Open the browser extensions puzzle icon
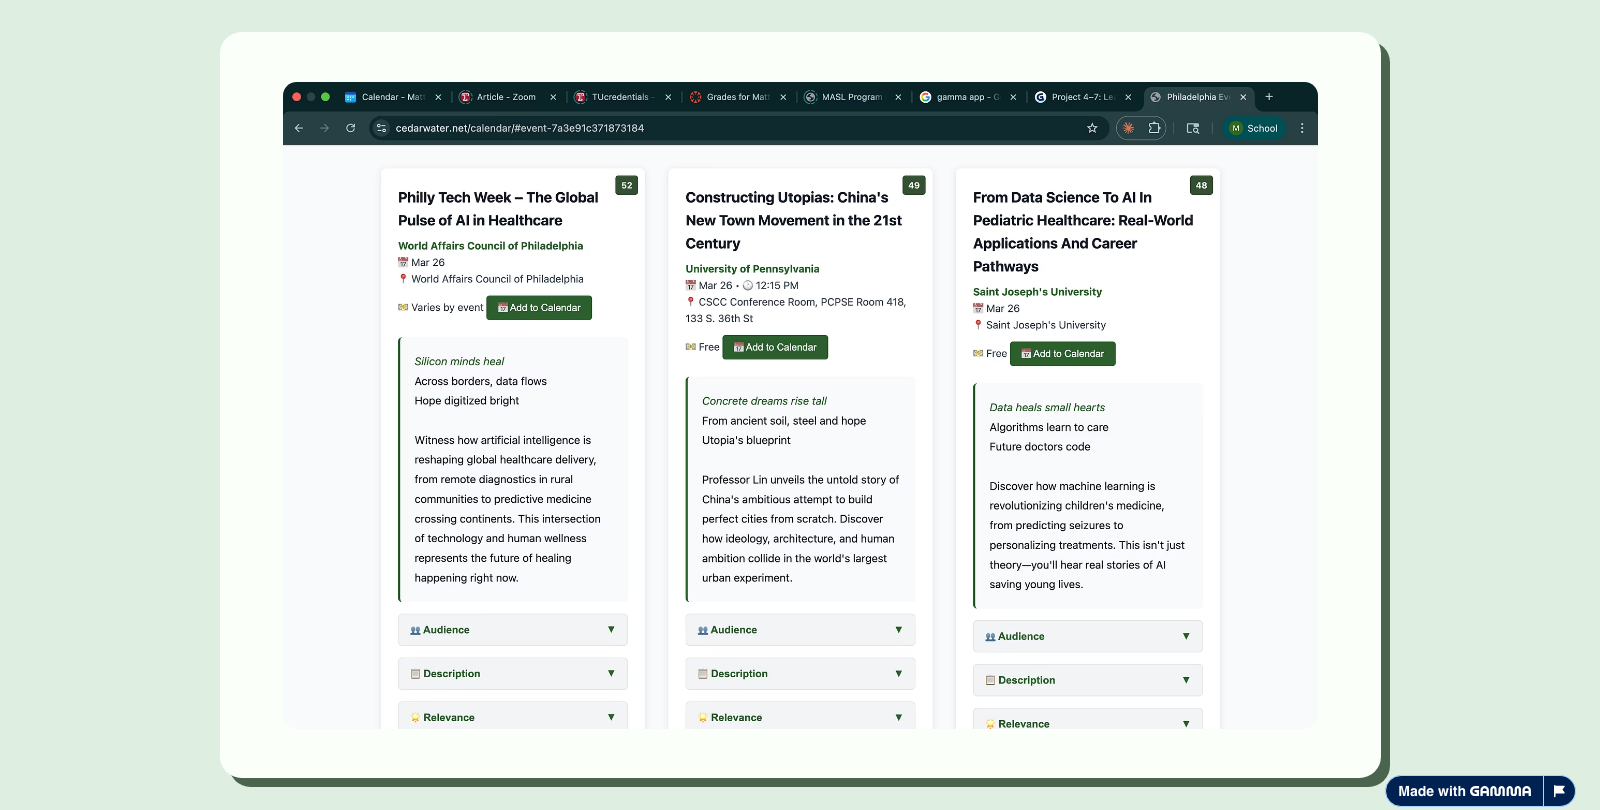The image size is (1600, 810). click(1154, 128)
